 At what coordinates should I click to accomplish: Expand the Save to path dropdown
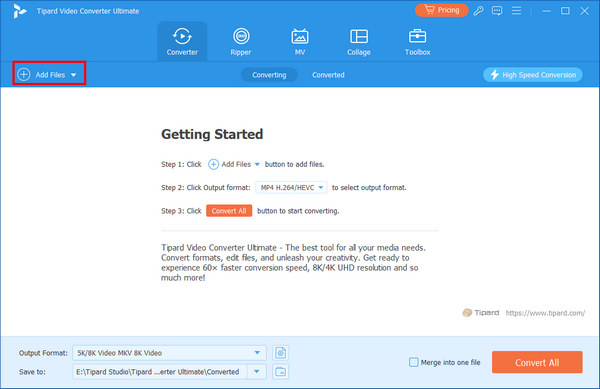click(x=257, y=371)
